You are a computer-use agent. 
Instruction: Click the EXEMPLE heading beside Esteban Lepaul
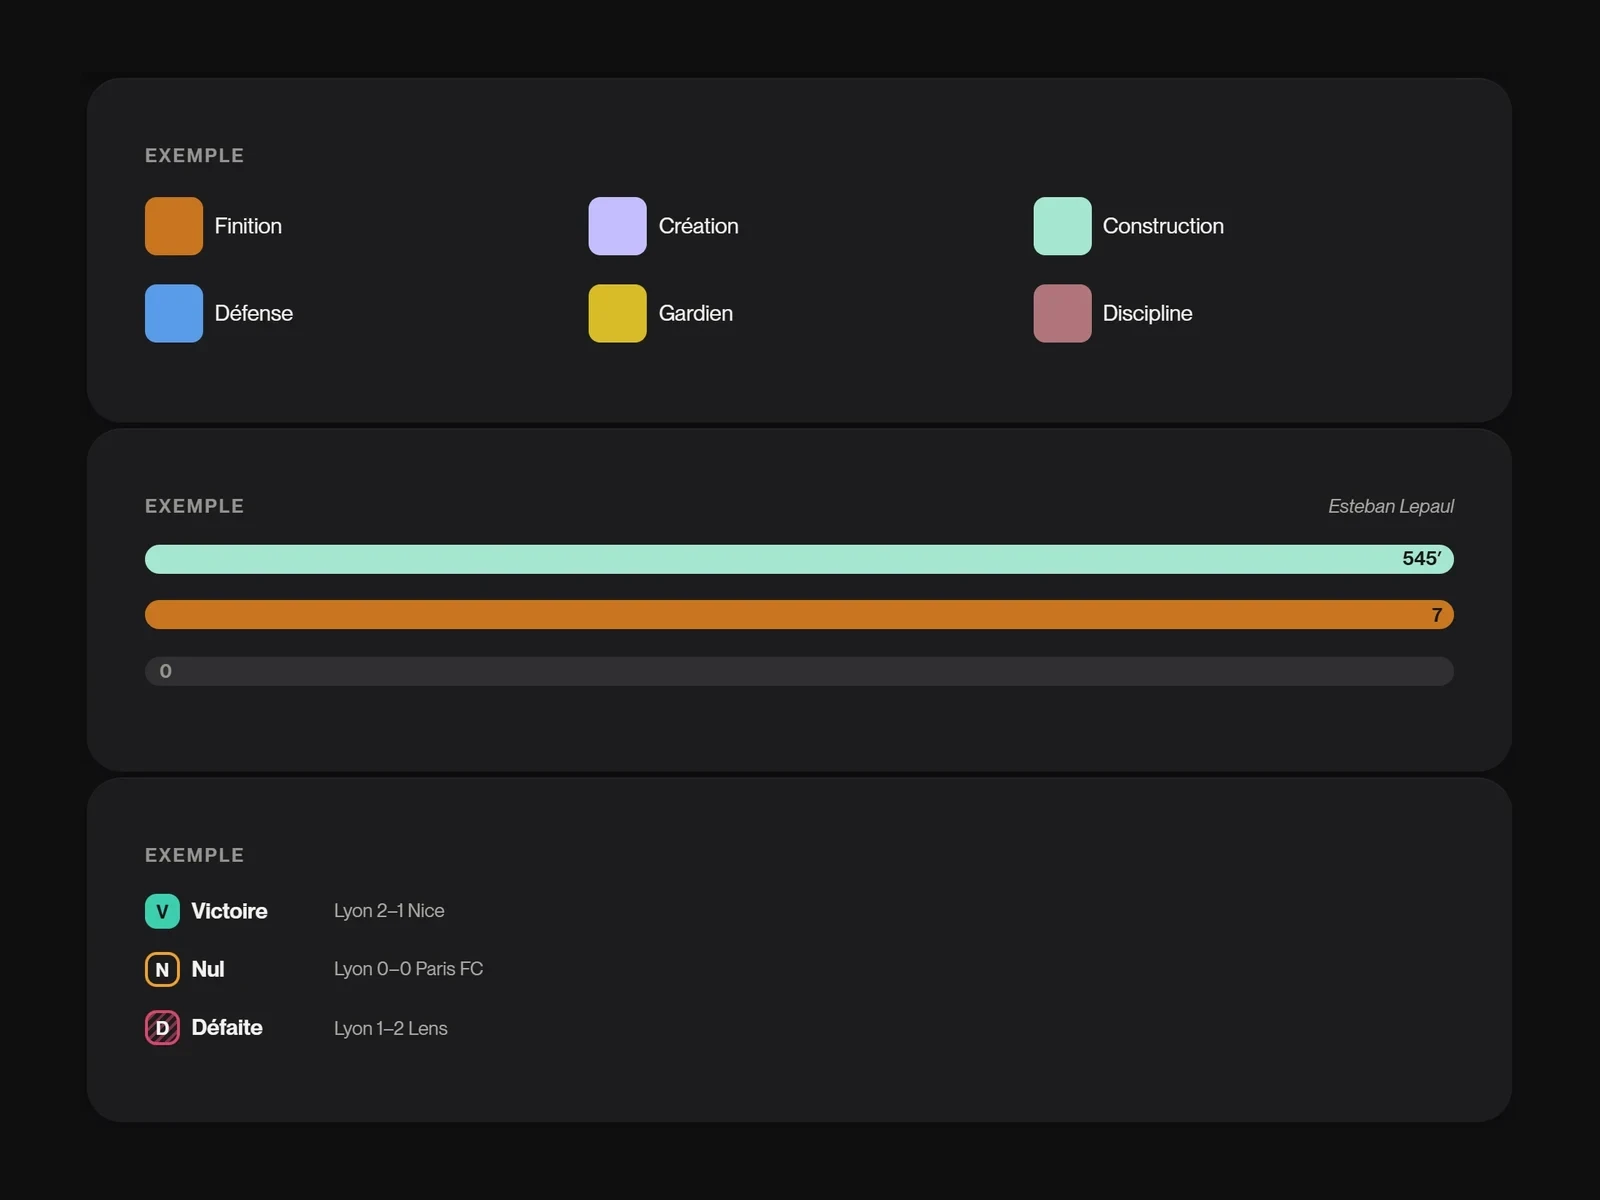(194, 506)
